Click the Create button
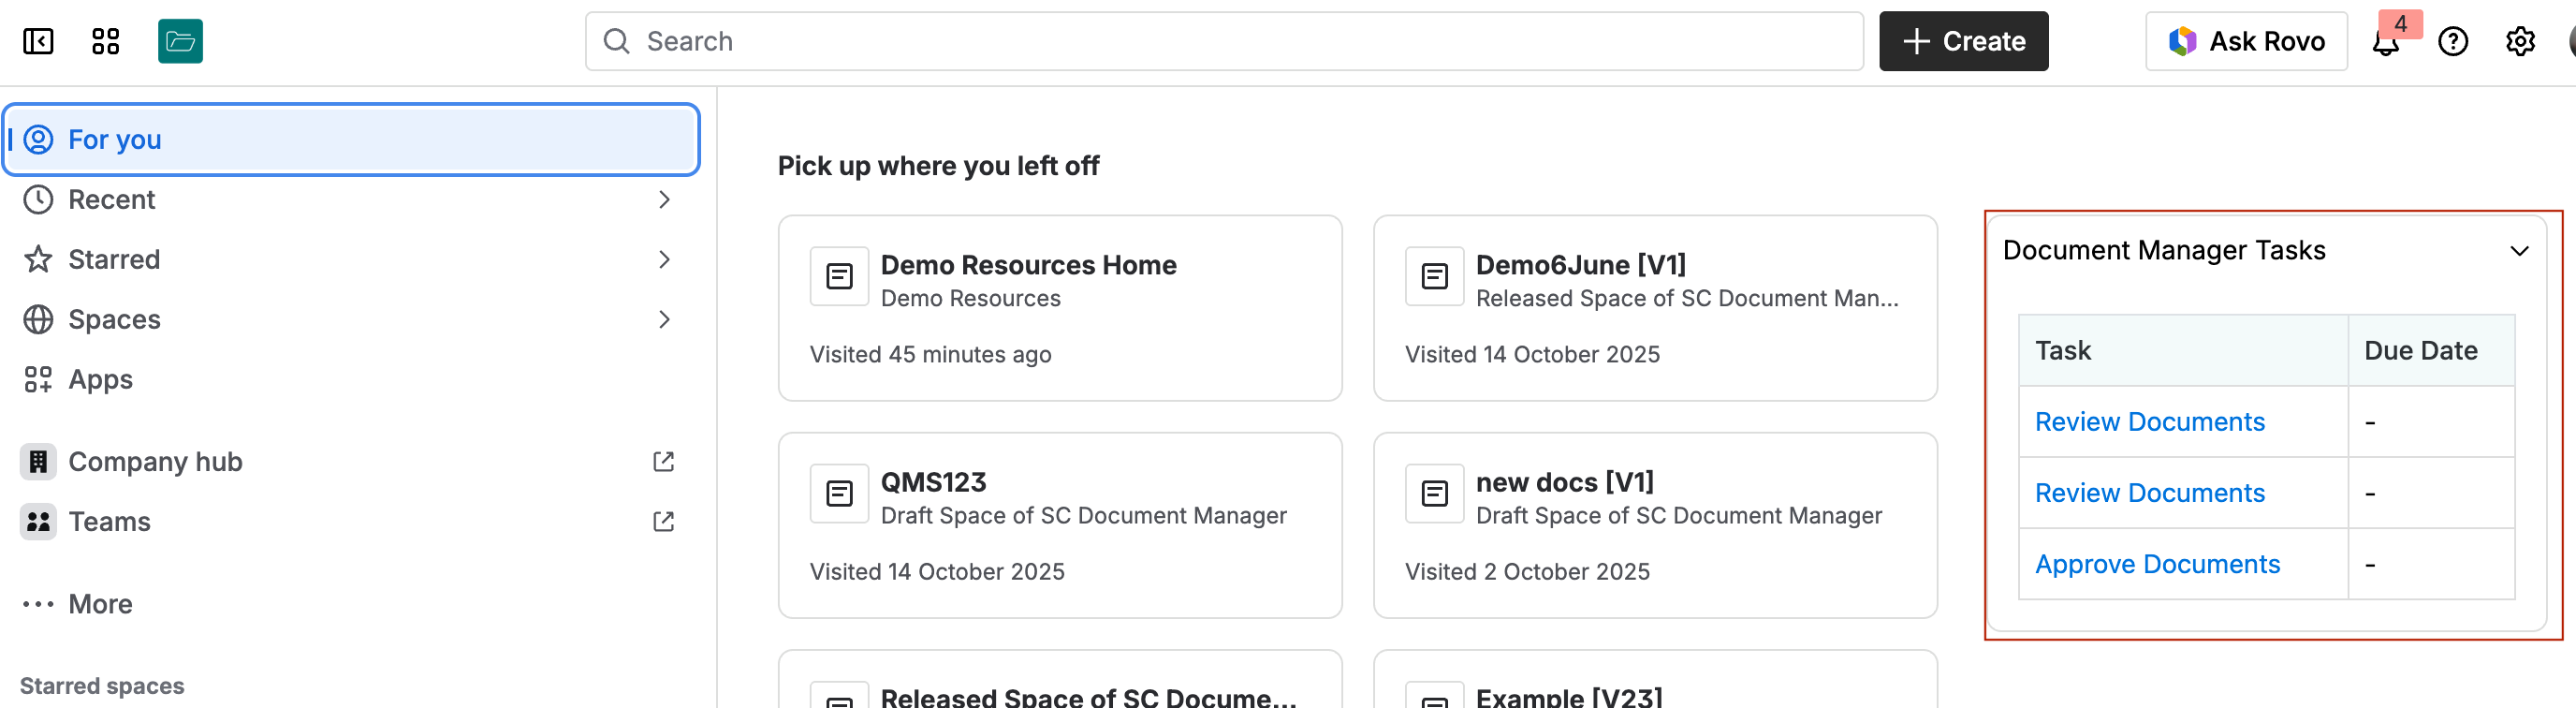This screenshot has width=2576, height=708. [x=1963, y=41]
